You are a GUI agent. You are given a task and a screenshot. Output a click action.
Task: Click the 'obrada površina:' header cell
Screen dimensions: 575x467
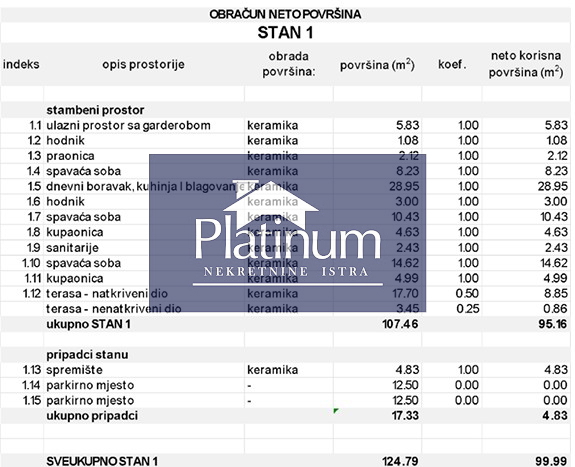(289, 64)
